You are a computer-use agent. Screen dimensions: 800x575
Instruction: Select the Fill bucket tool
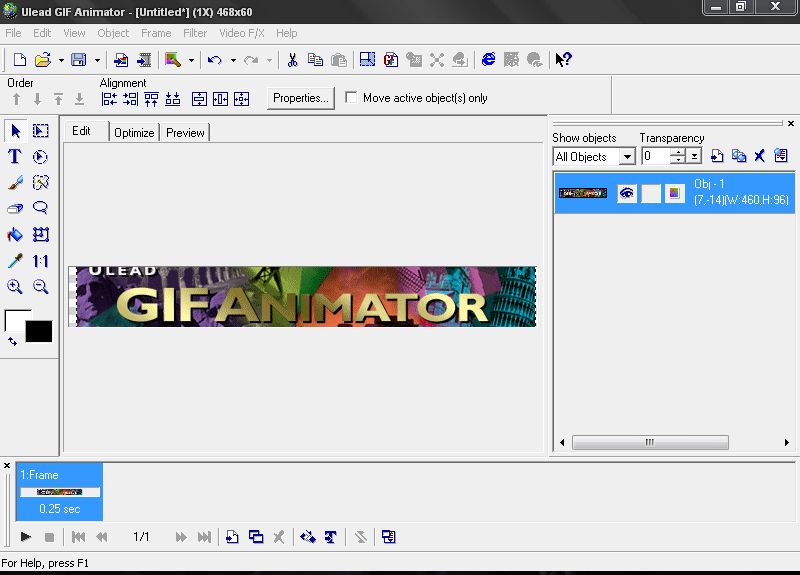click(15, 234)
